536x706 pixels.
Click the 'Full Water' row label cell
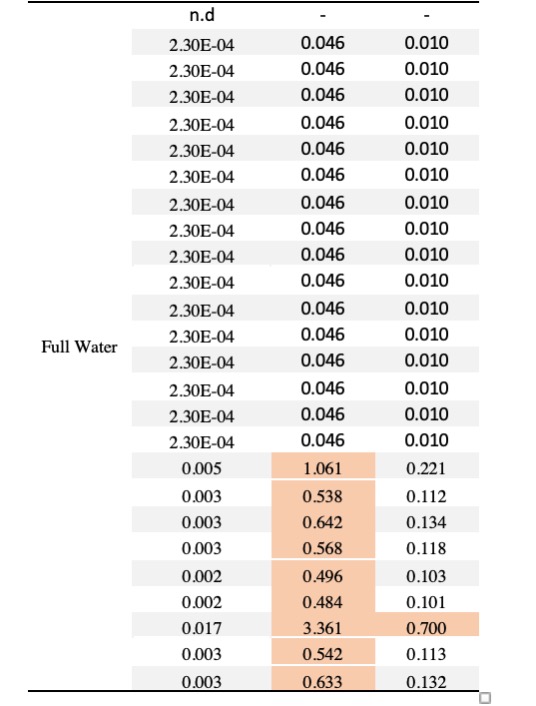[79, 347]
